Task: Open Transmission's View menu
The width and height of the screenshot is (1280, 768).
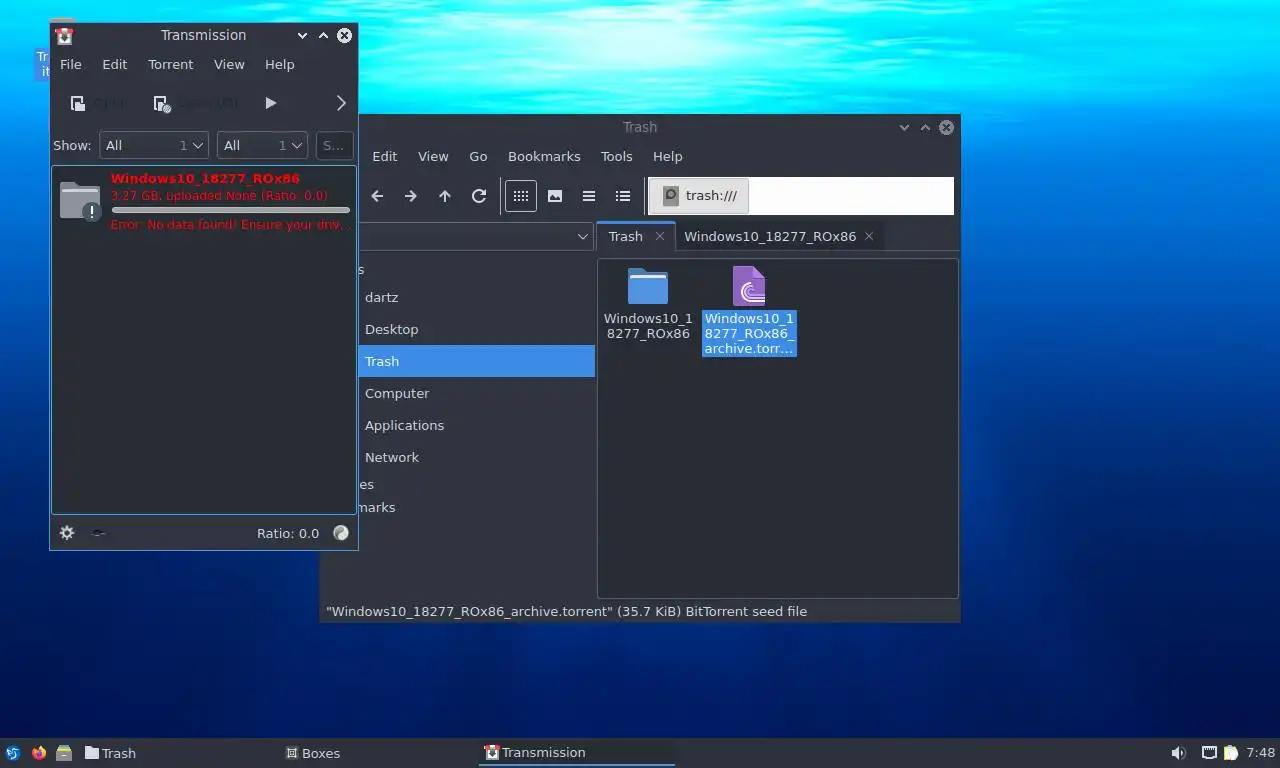Action: pos(229,64)
